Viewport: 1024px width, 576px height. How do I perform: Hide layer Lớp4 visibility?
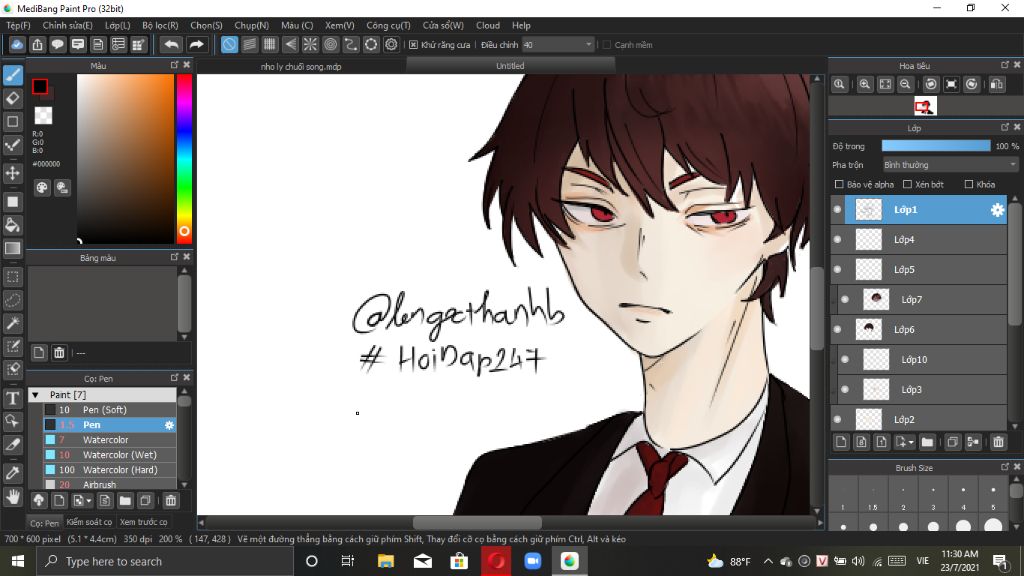coord(837,240)
